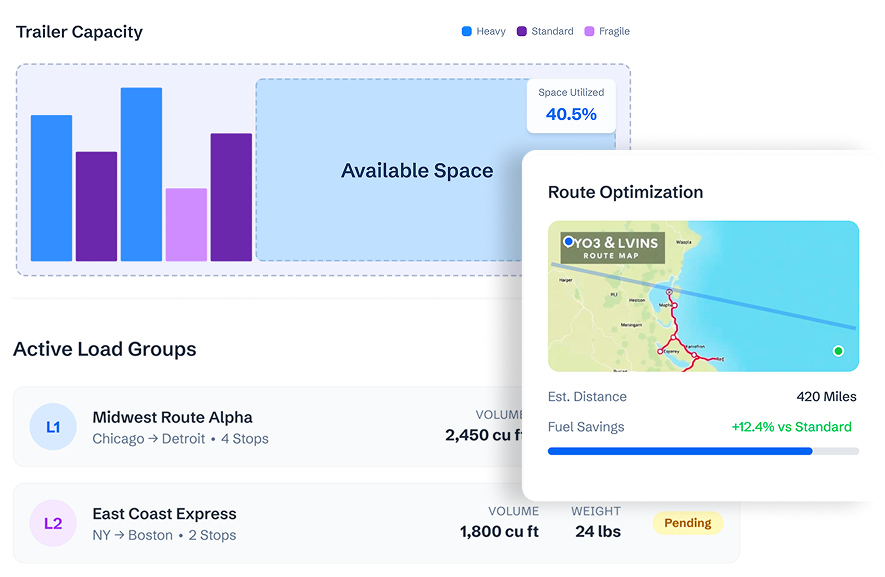
Task: Click the Standard legend label
Action: 552,32
